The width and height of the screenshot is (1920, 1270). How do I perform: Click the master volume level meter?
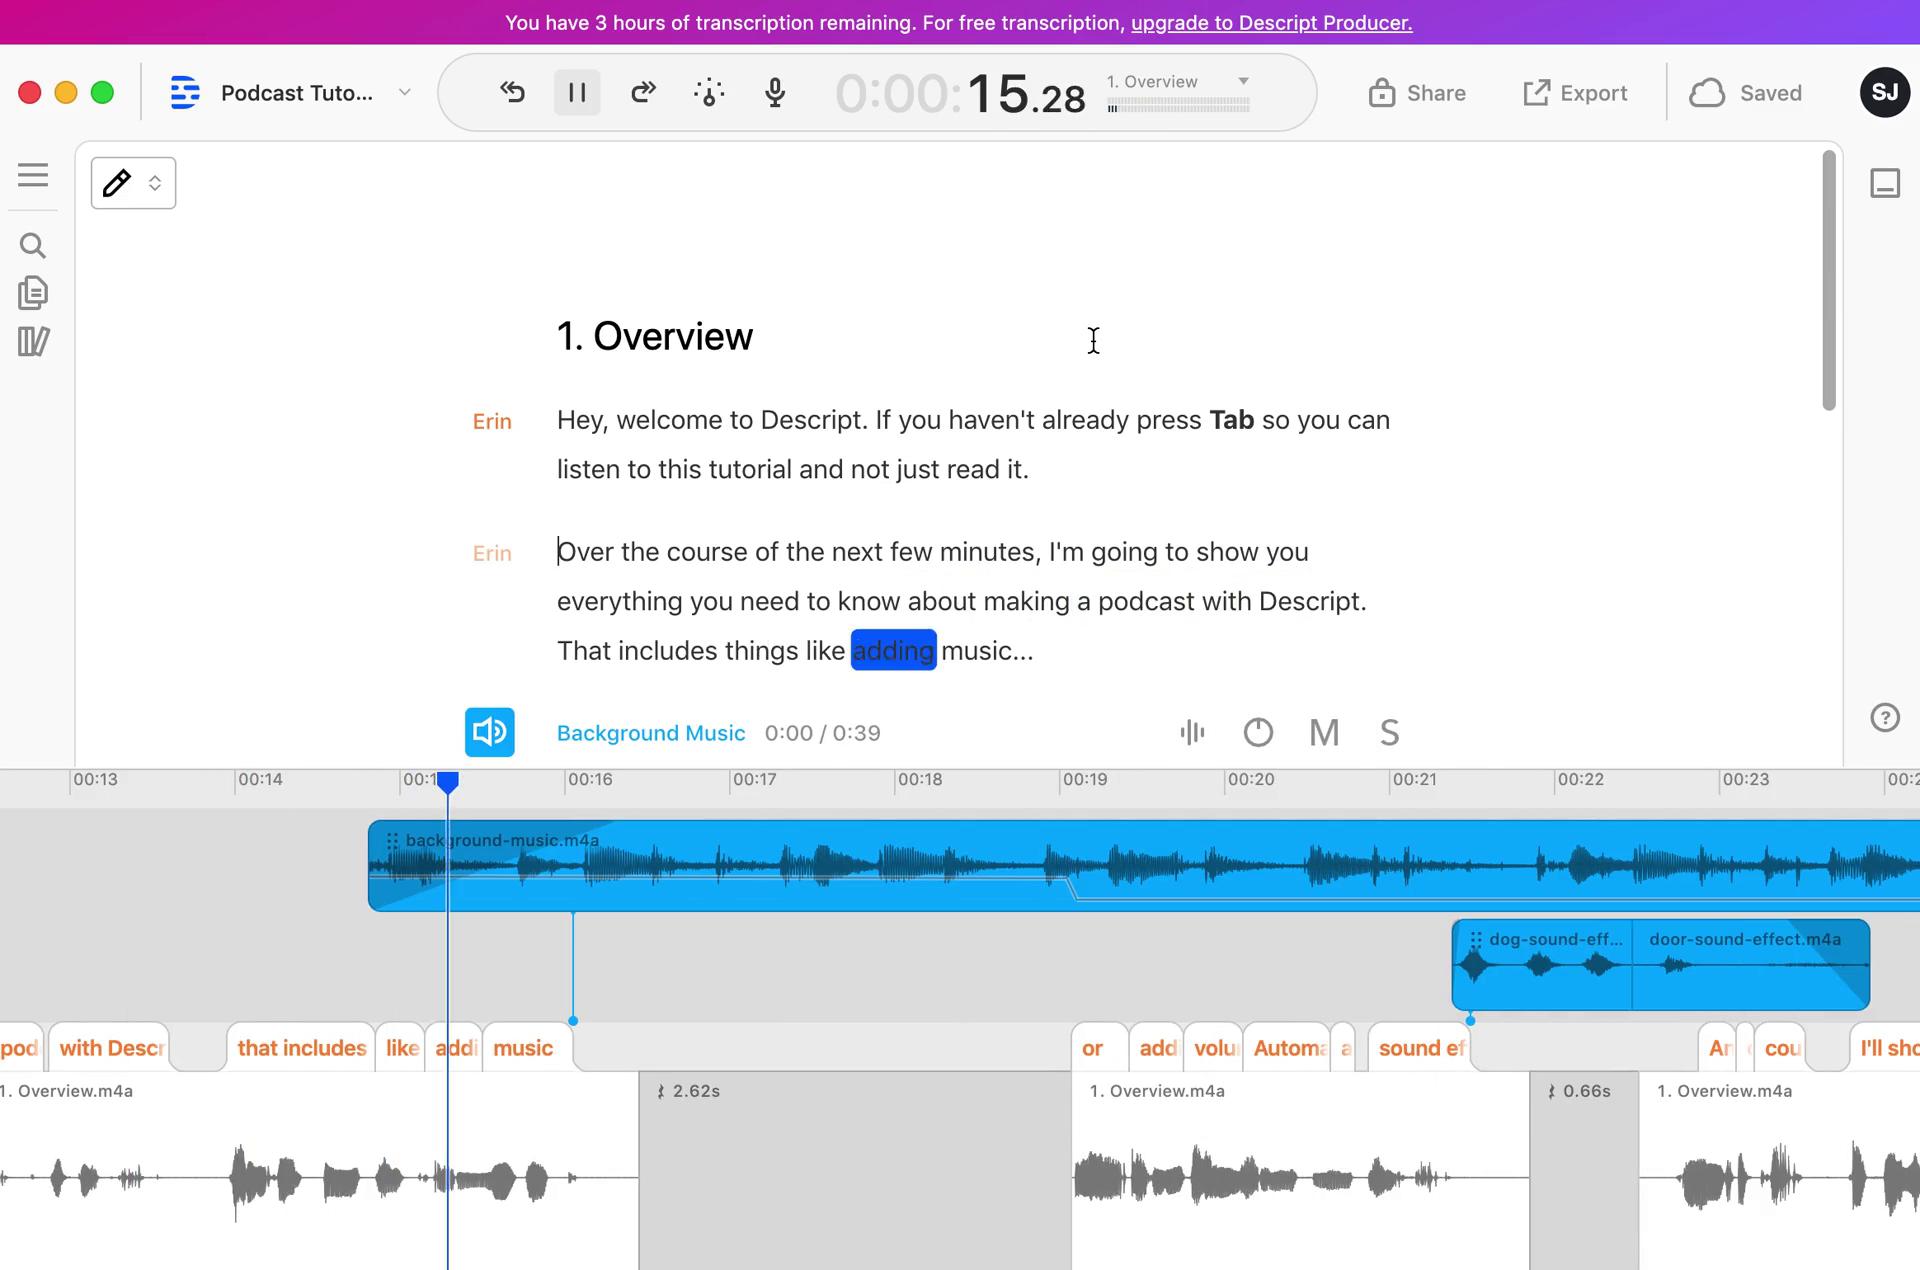[1178, 107]
